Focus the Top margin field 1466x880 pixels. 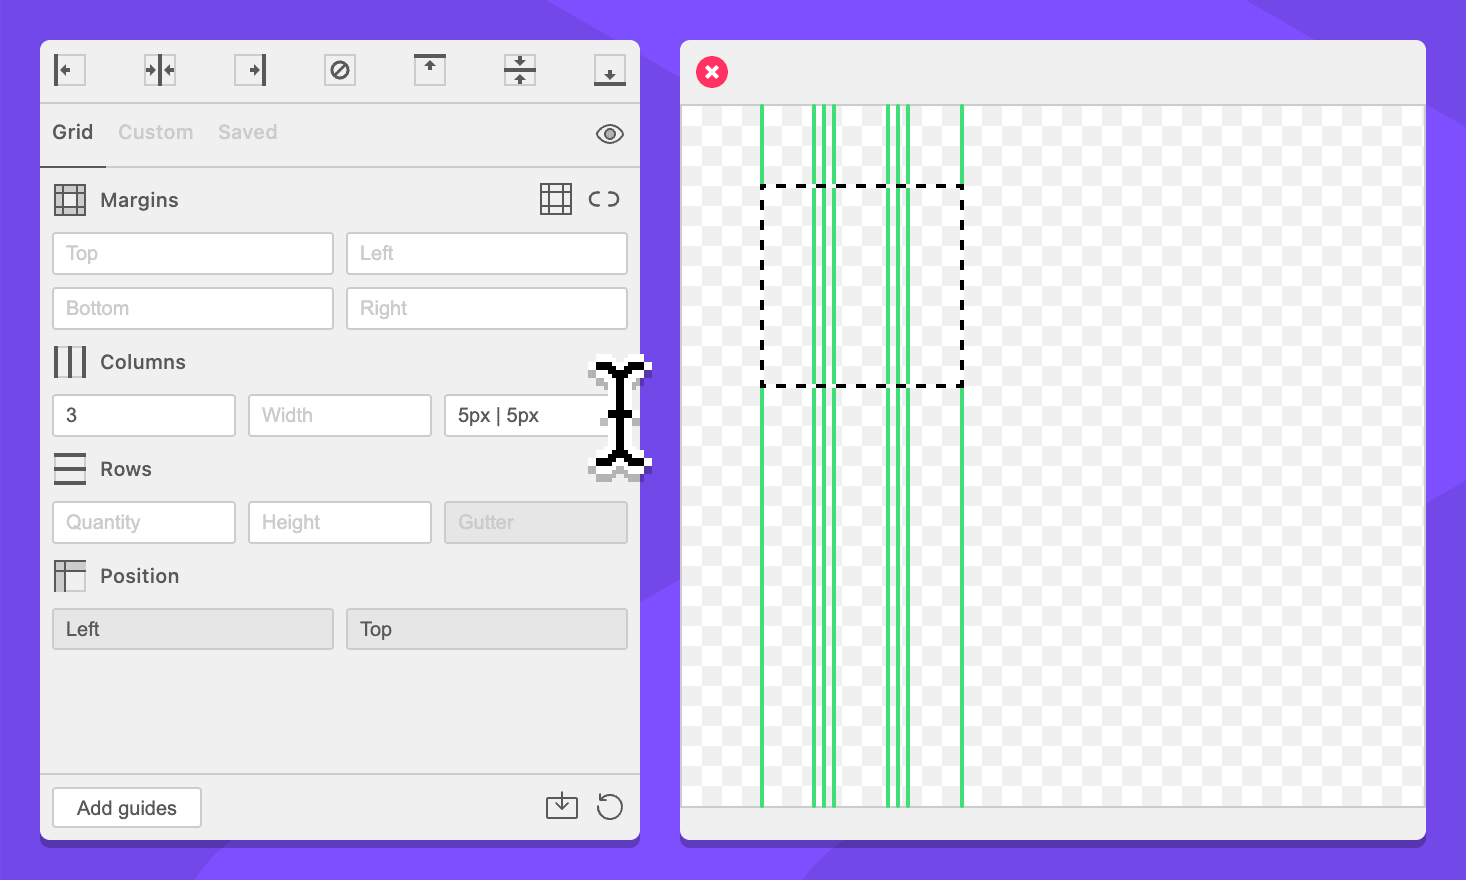192,254
